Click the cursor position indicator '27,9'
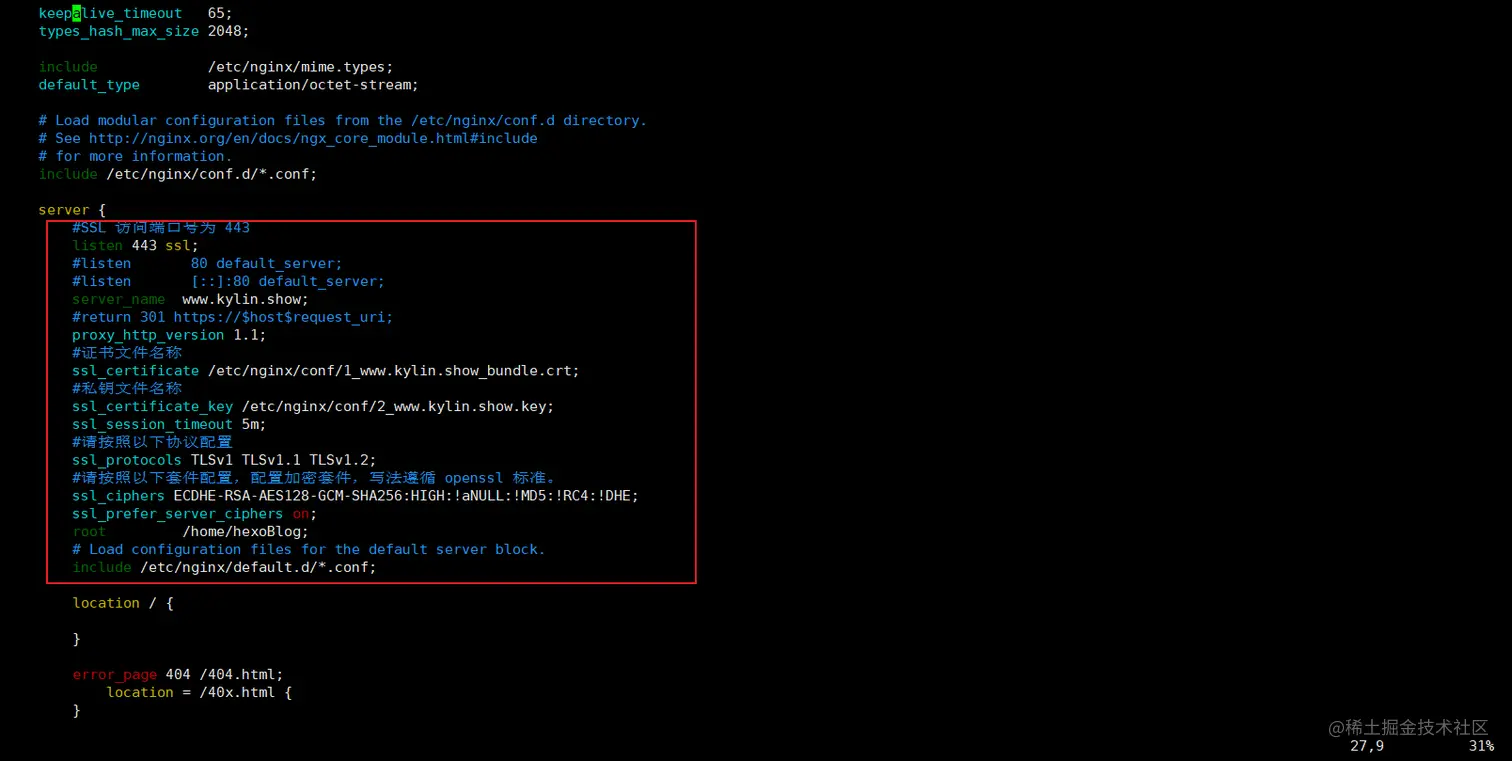The height and width of the screenshot is (761, 1512). pos(1367,746)
